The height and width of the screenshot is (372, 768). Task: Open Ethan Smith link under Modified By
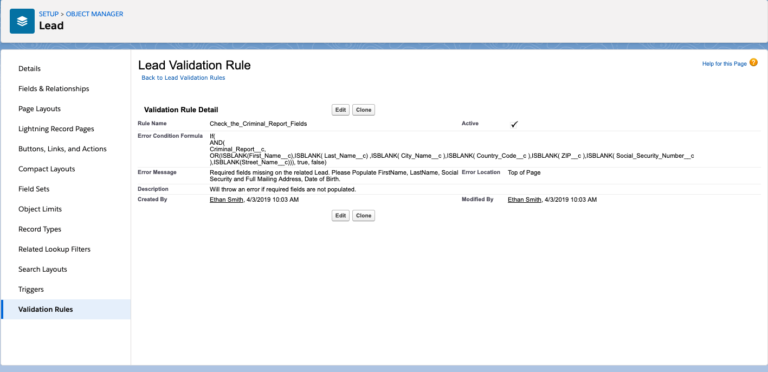[x=525, y=200]
